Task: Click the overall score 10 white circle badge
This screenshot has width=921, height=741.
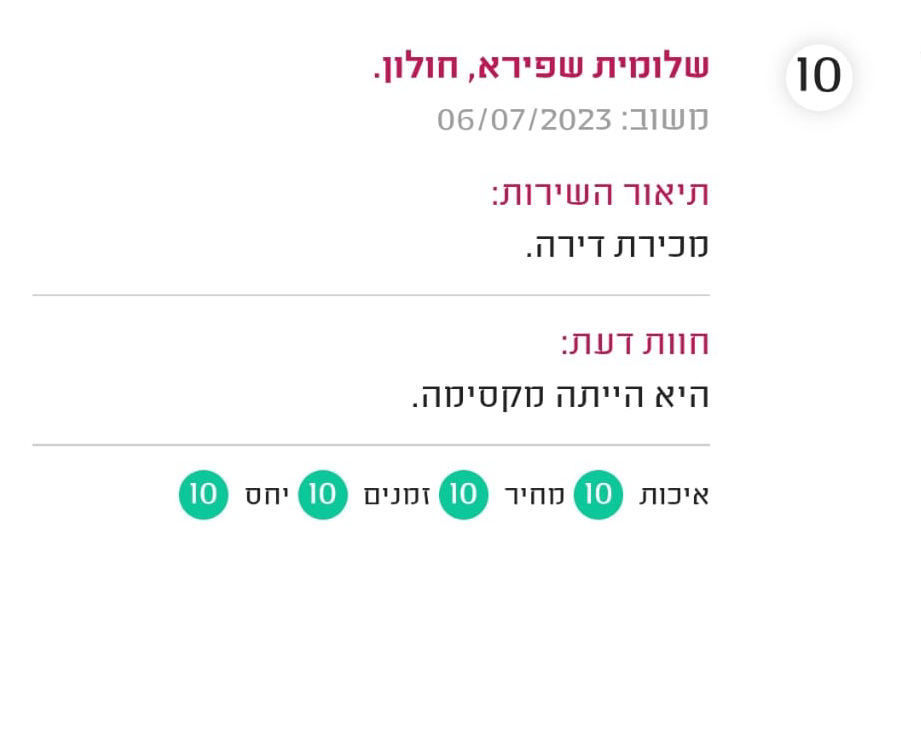Action: point(819,77)
